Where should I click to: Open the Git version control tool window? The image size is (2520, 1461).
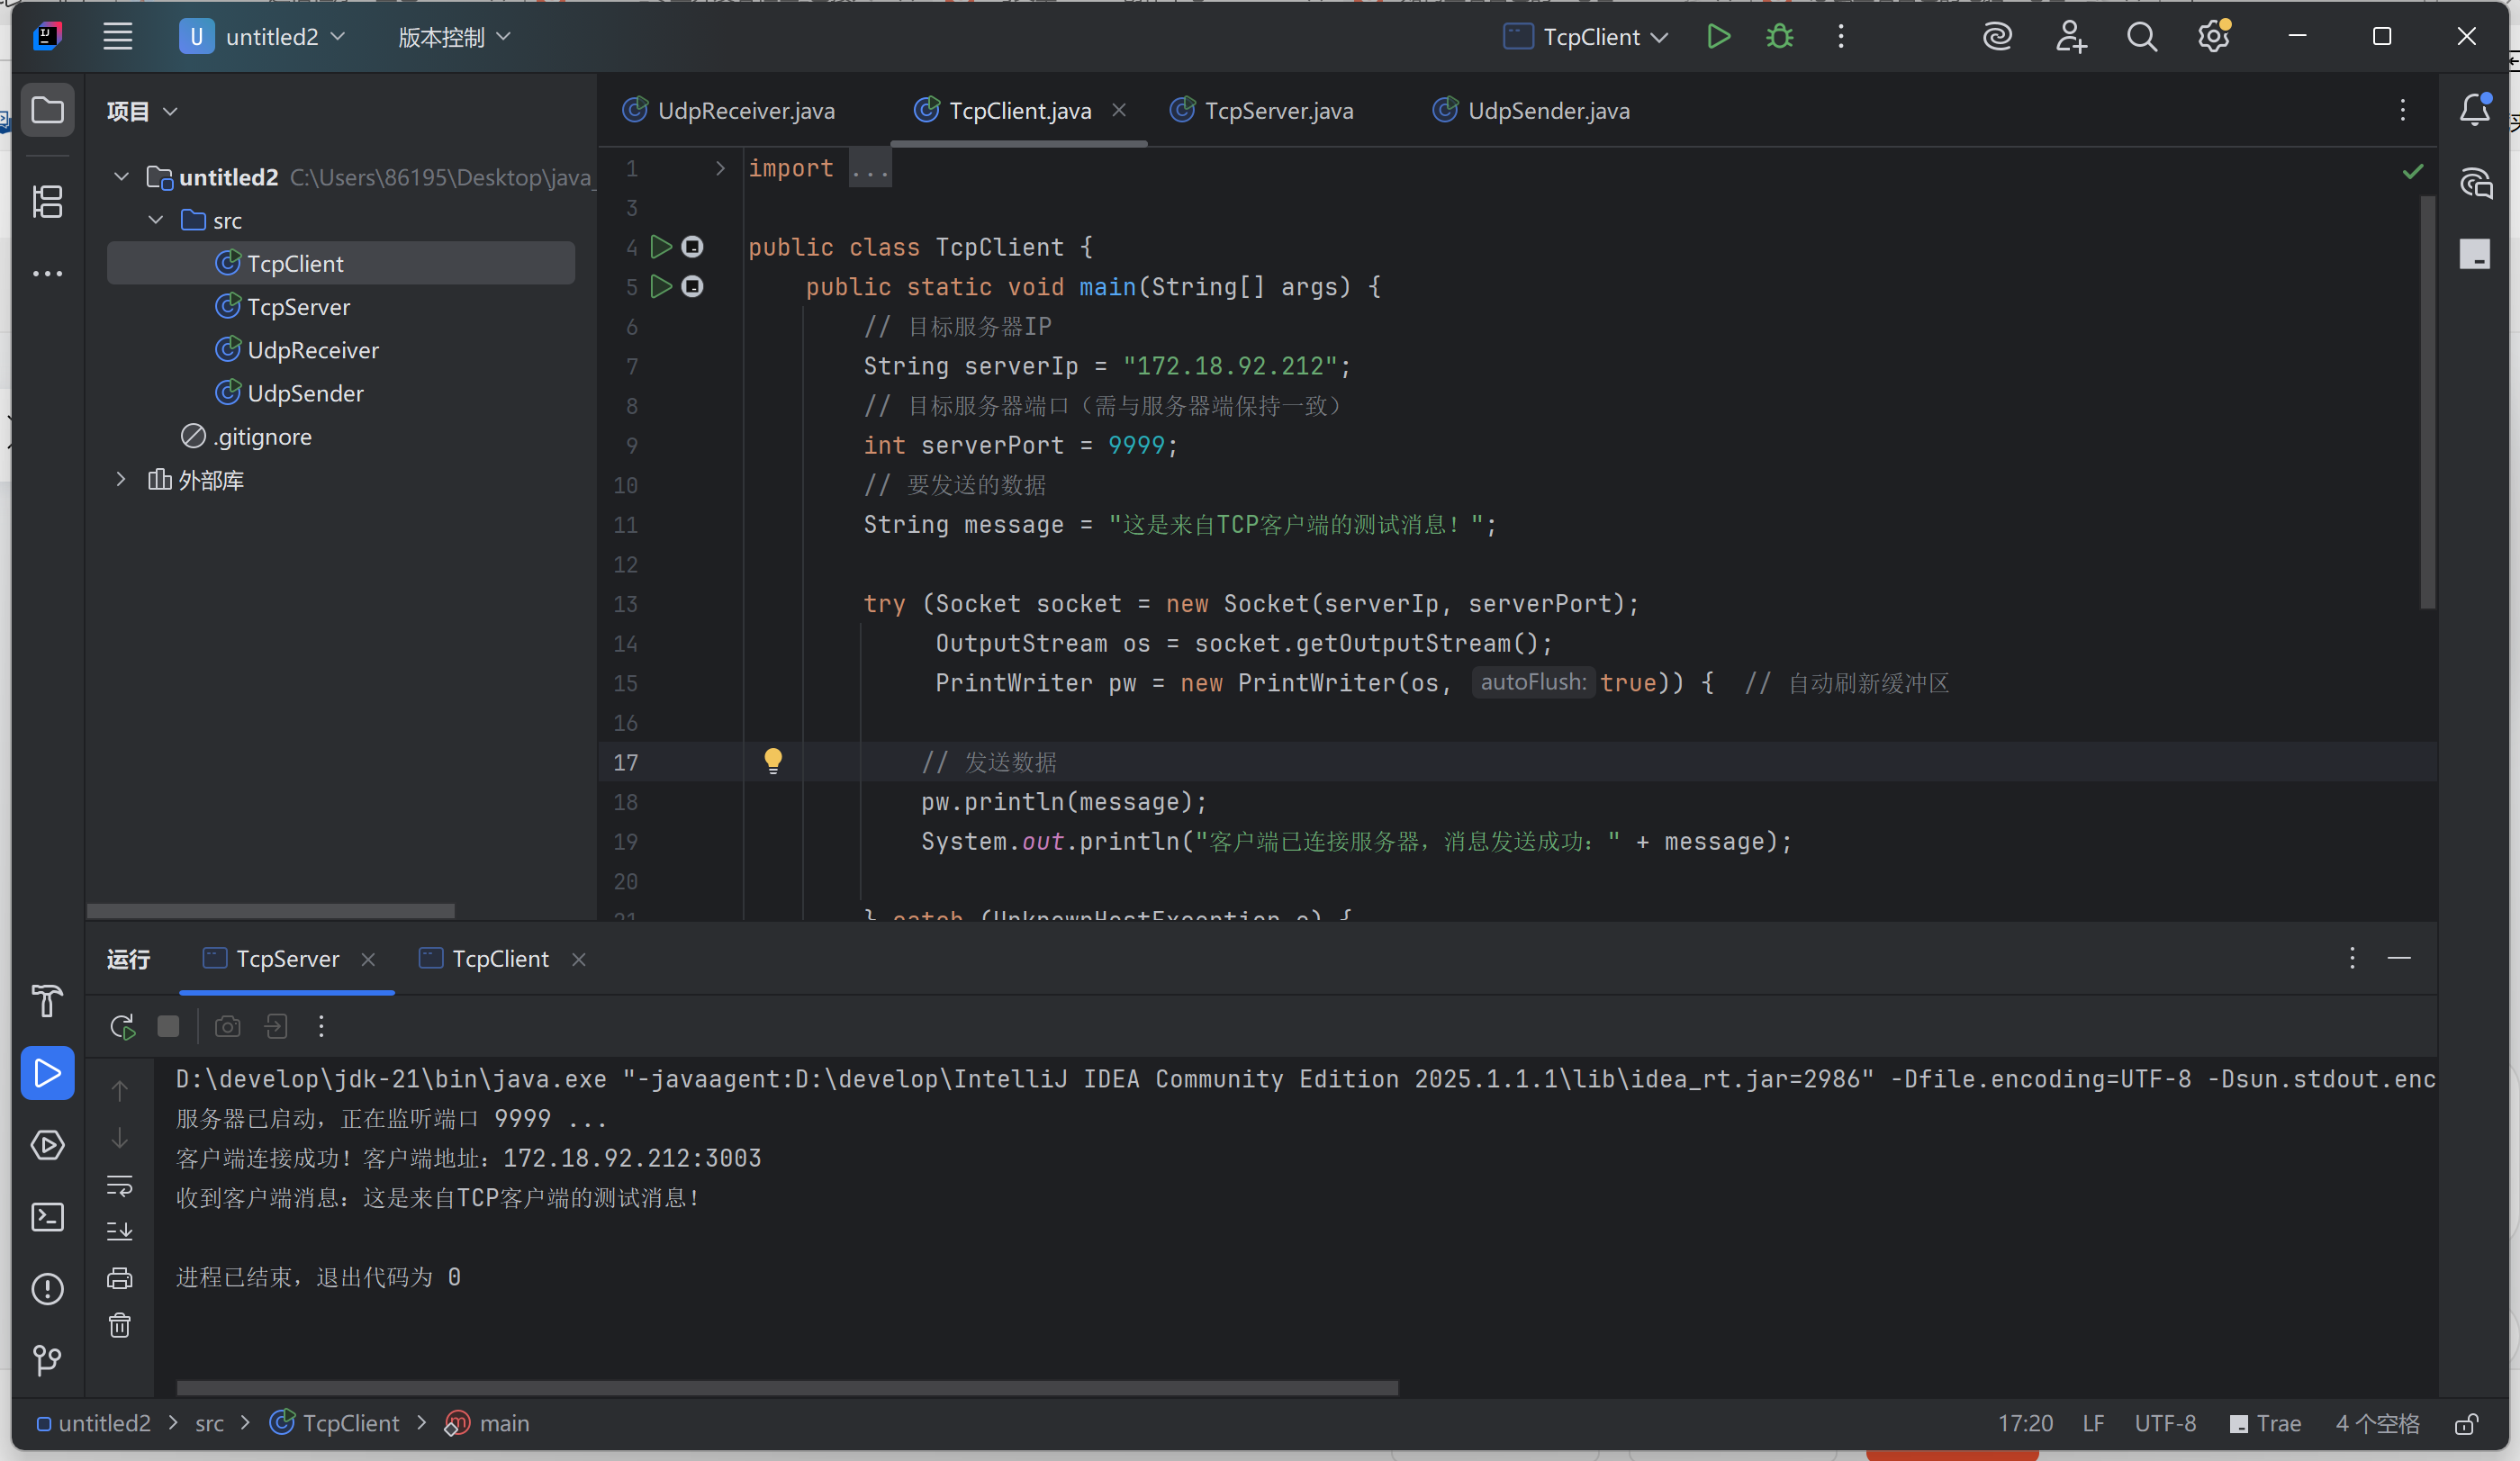47,1359
